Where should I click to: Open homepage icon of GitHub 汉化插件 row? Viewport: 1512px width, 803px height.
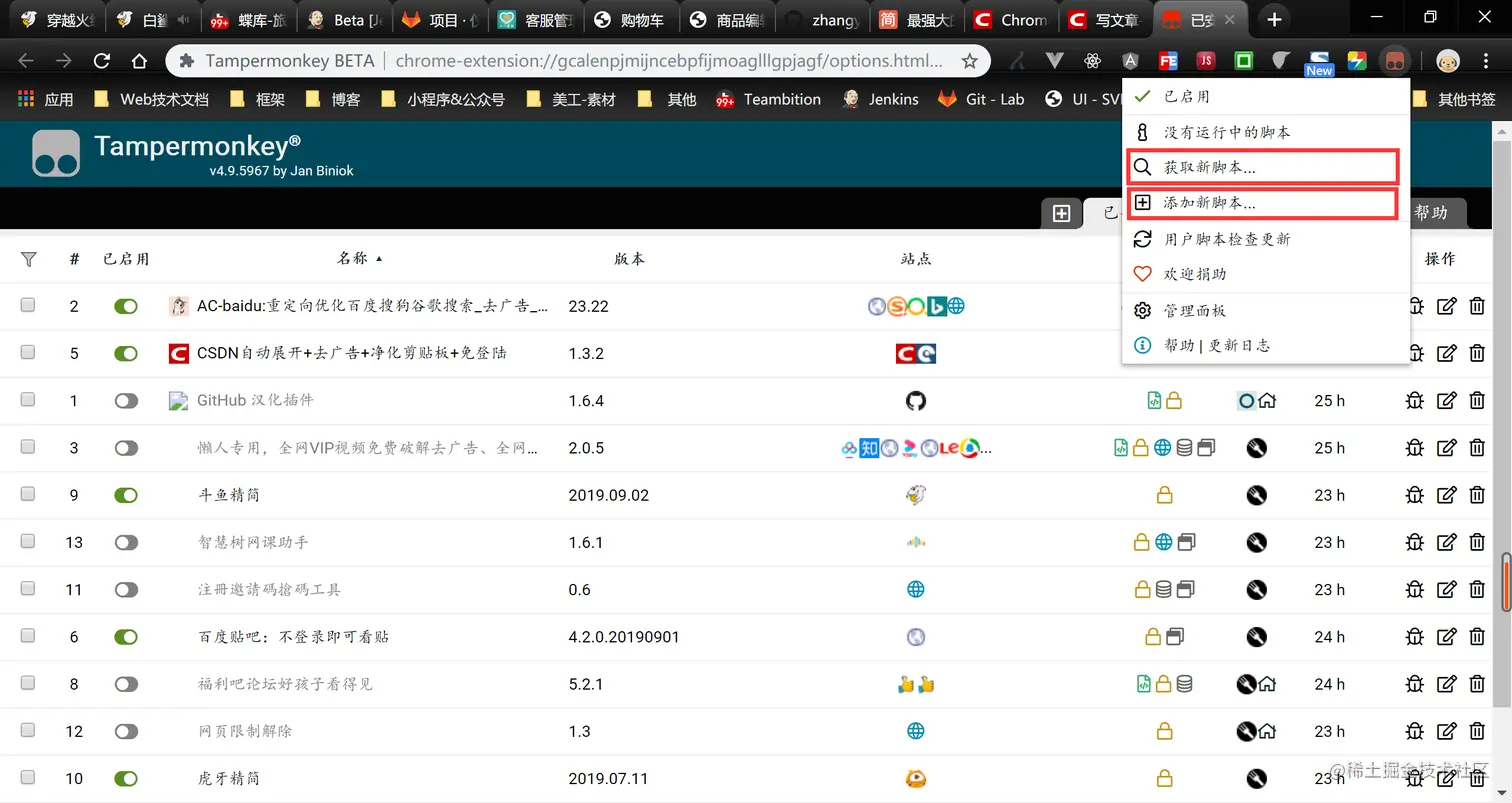[1267, 401]
